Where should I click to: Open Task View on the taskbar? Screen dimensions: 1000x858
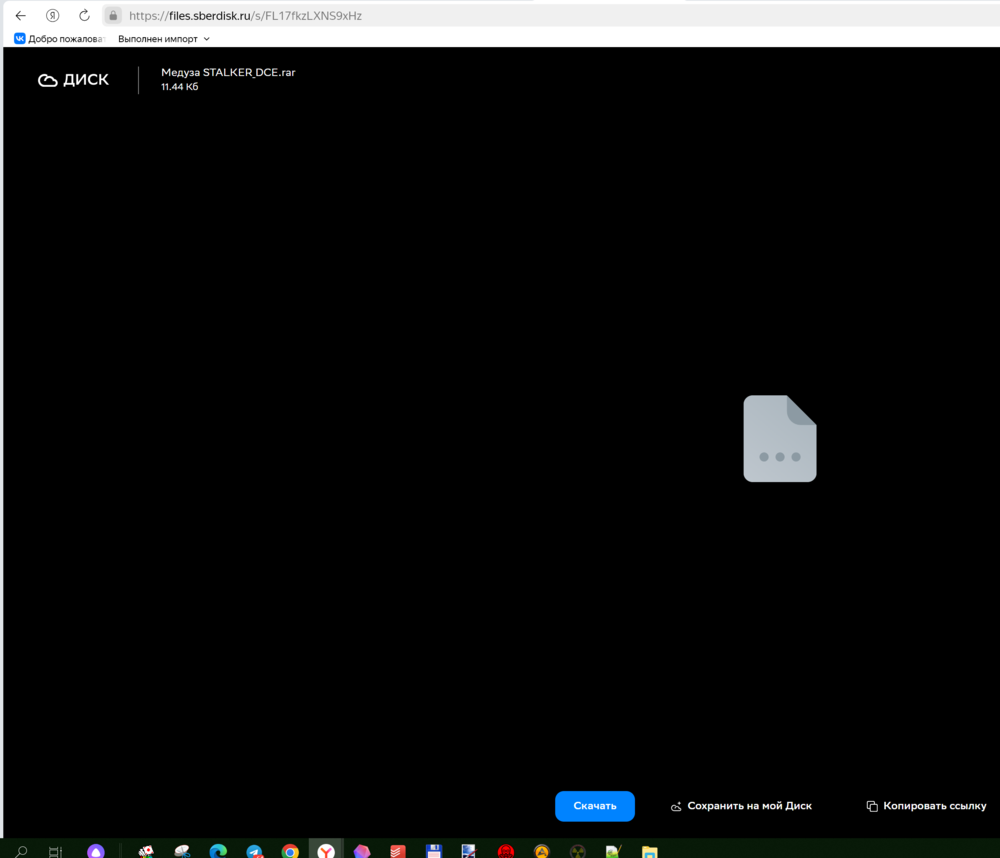click(x=55, y=851)
